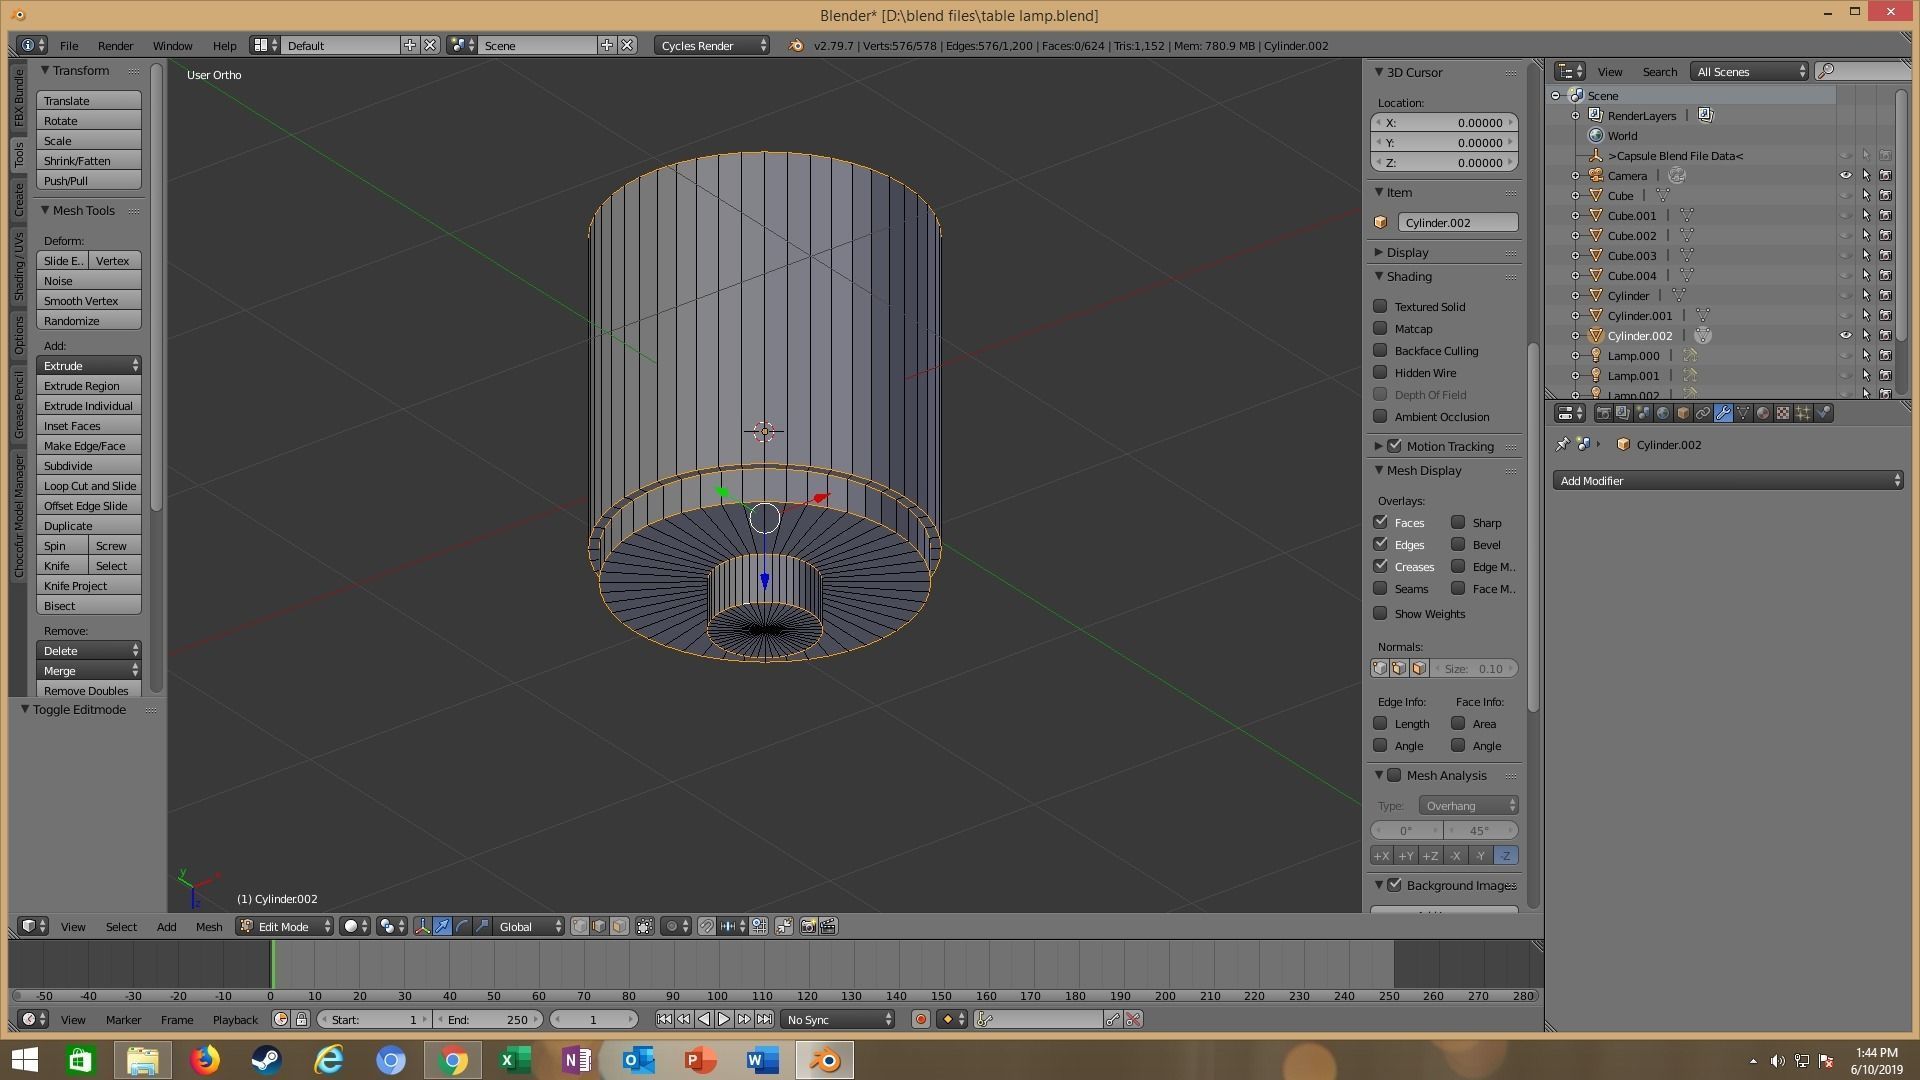Viewport: 1920px width, 1080px height.
Task: Open the Render properties tab (camera icon)
Action: pos(1604,413)
